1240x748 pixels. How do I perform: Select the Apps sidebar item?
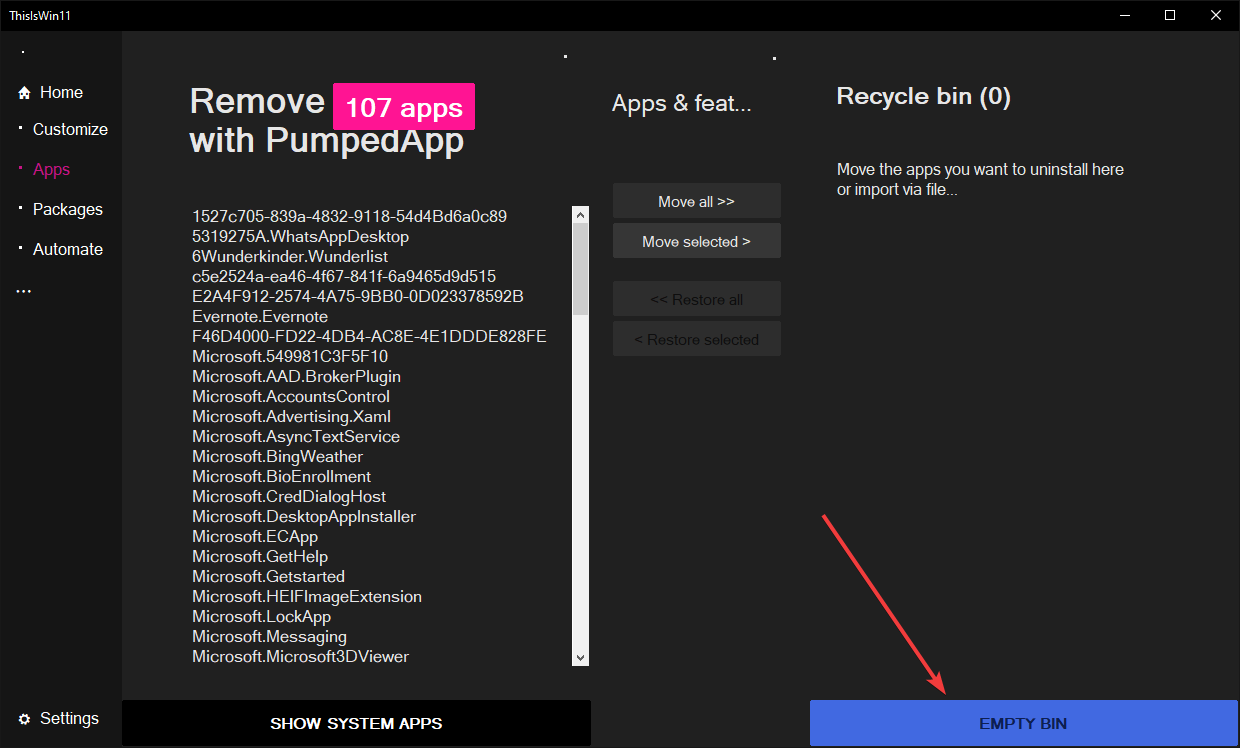click(51, 169)
